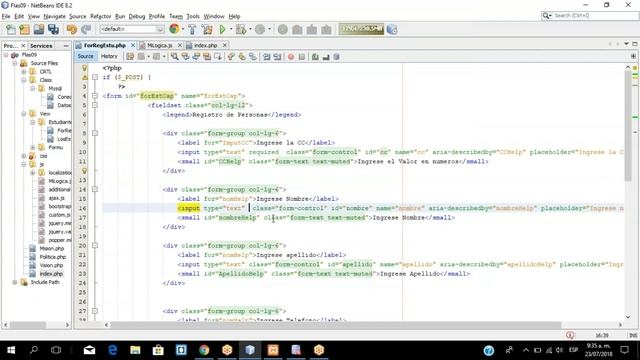This screenshot has height=360, width=640.
Task: Click the horizontal editor scrollbar thumb
Action: click(x=336, y=325)
